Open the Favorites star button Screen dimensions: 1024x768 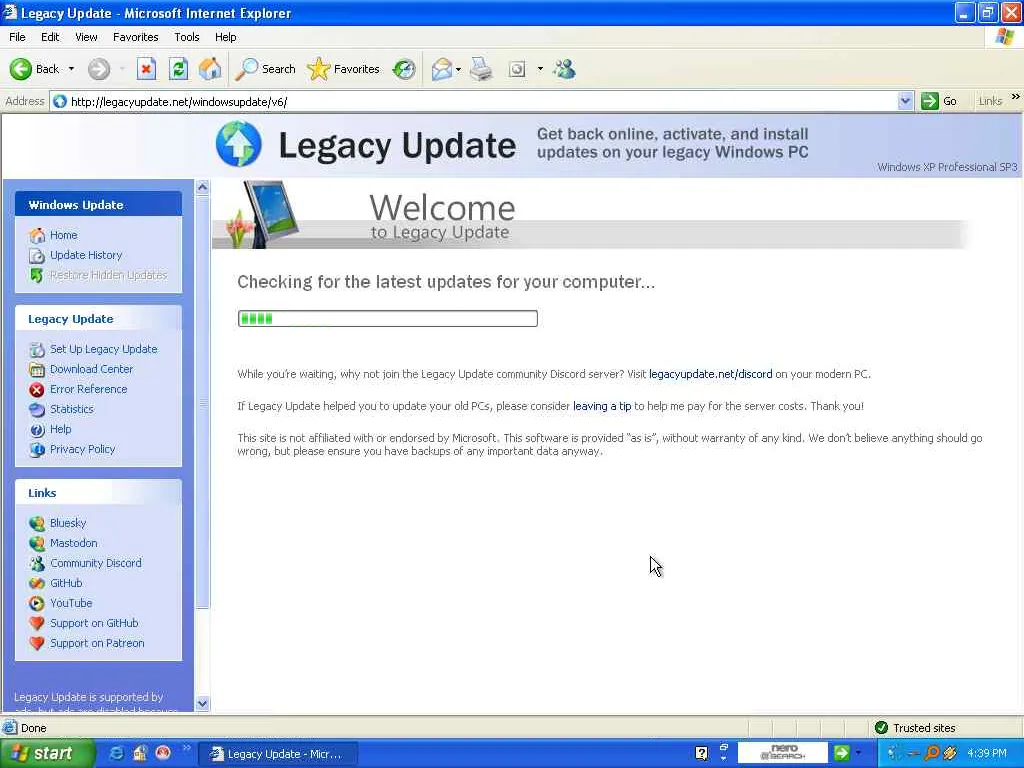(x=344, y=69)
